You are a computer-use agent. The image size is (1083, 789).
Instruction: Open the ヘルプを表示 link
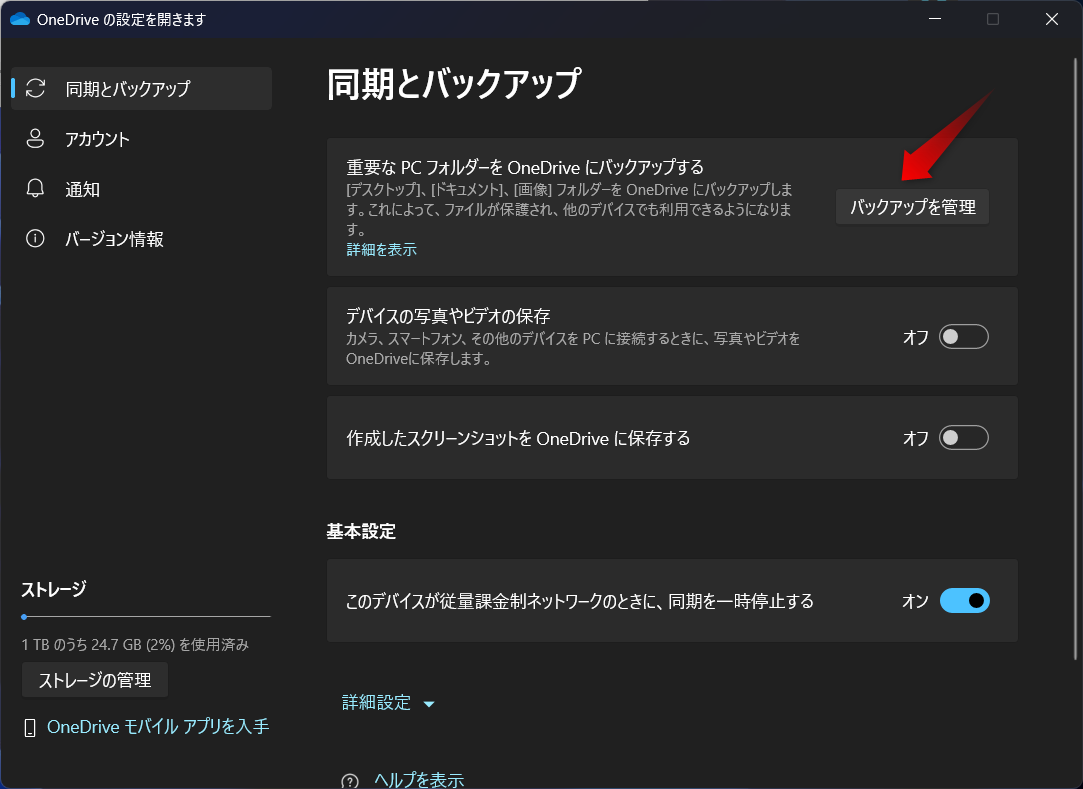click(x=419, y=780)
